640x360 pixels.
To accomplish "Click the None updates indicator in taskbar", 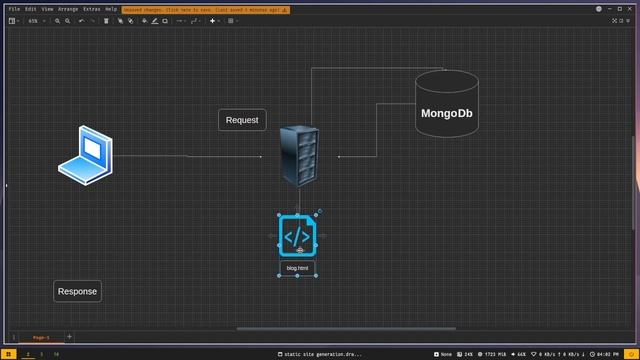I will point(443,354).
